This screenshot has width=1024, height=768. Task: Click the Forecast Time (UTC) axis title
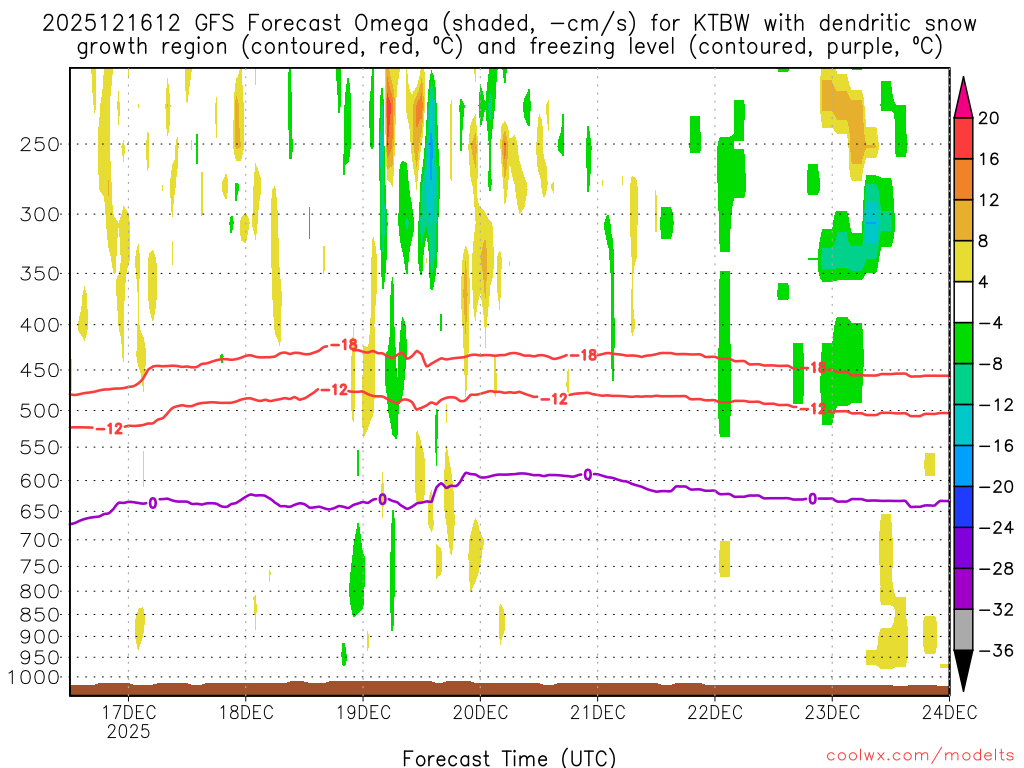[x=509, y=758]
